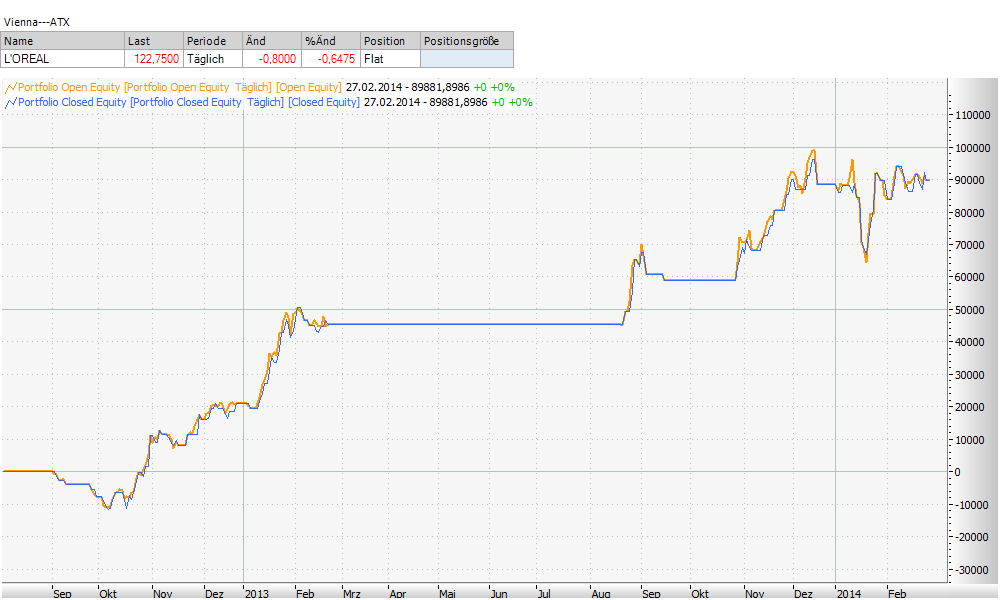Screen dimensions: 1000x600
Task: Click the Jun label on time axis
Action: click(x=499, y=594)
